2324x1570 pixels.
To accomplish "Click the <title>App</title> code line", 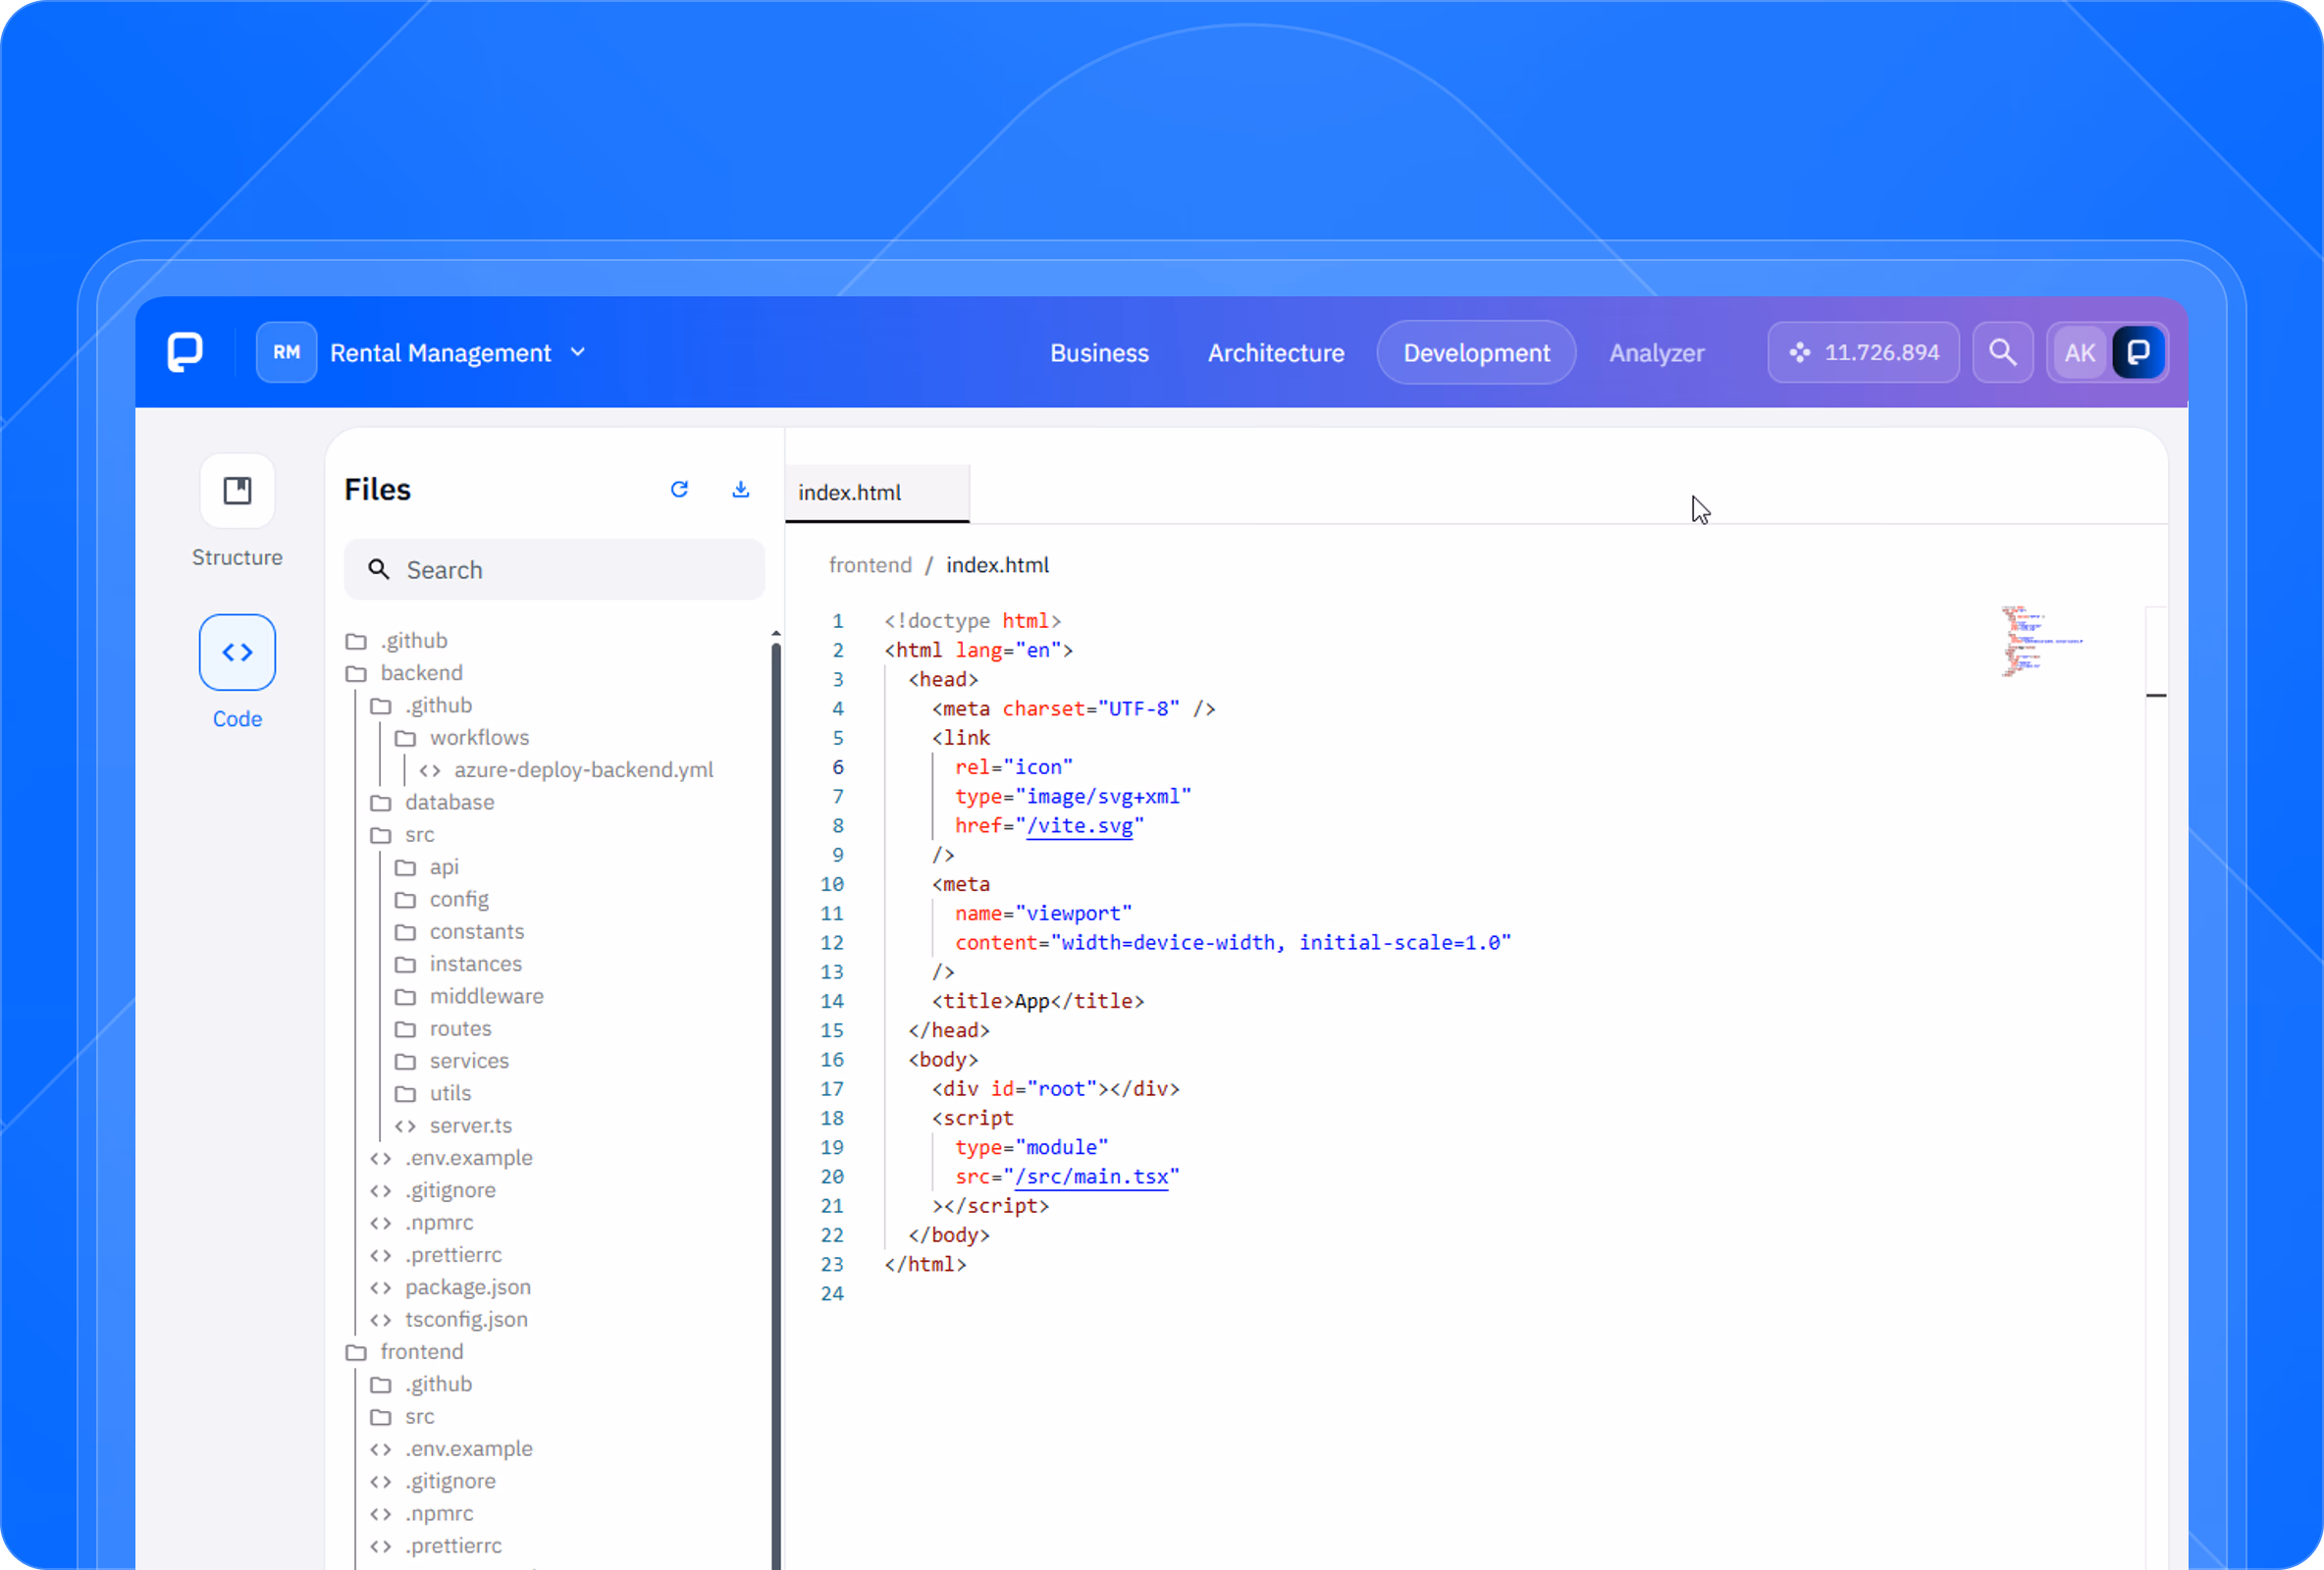I will tap(1037, 1001).
